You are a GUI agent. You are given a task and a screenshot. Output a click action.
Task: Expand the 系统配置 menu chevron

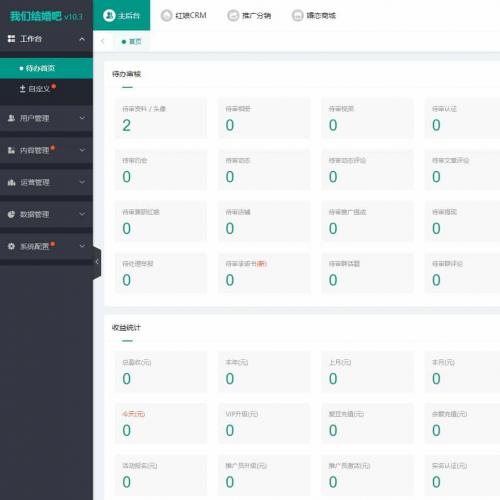(82, 246)
